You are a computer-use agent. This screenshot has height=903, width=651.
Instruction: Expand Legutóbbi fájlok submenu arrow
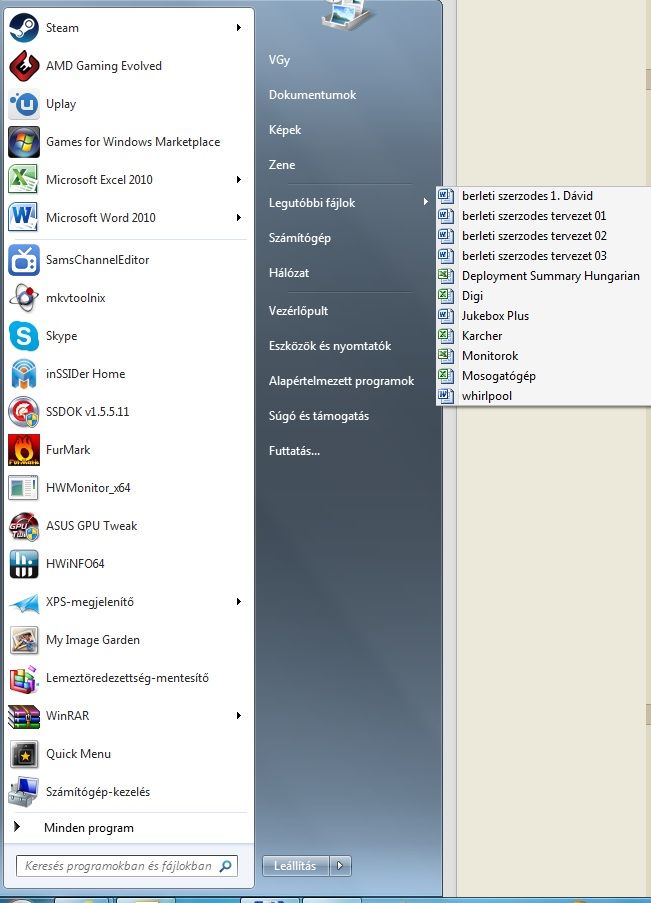click(x=425, y=202)
